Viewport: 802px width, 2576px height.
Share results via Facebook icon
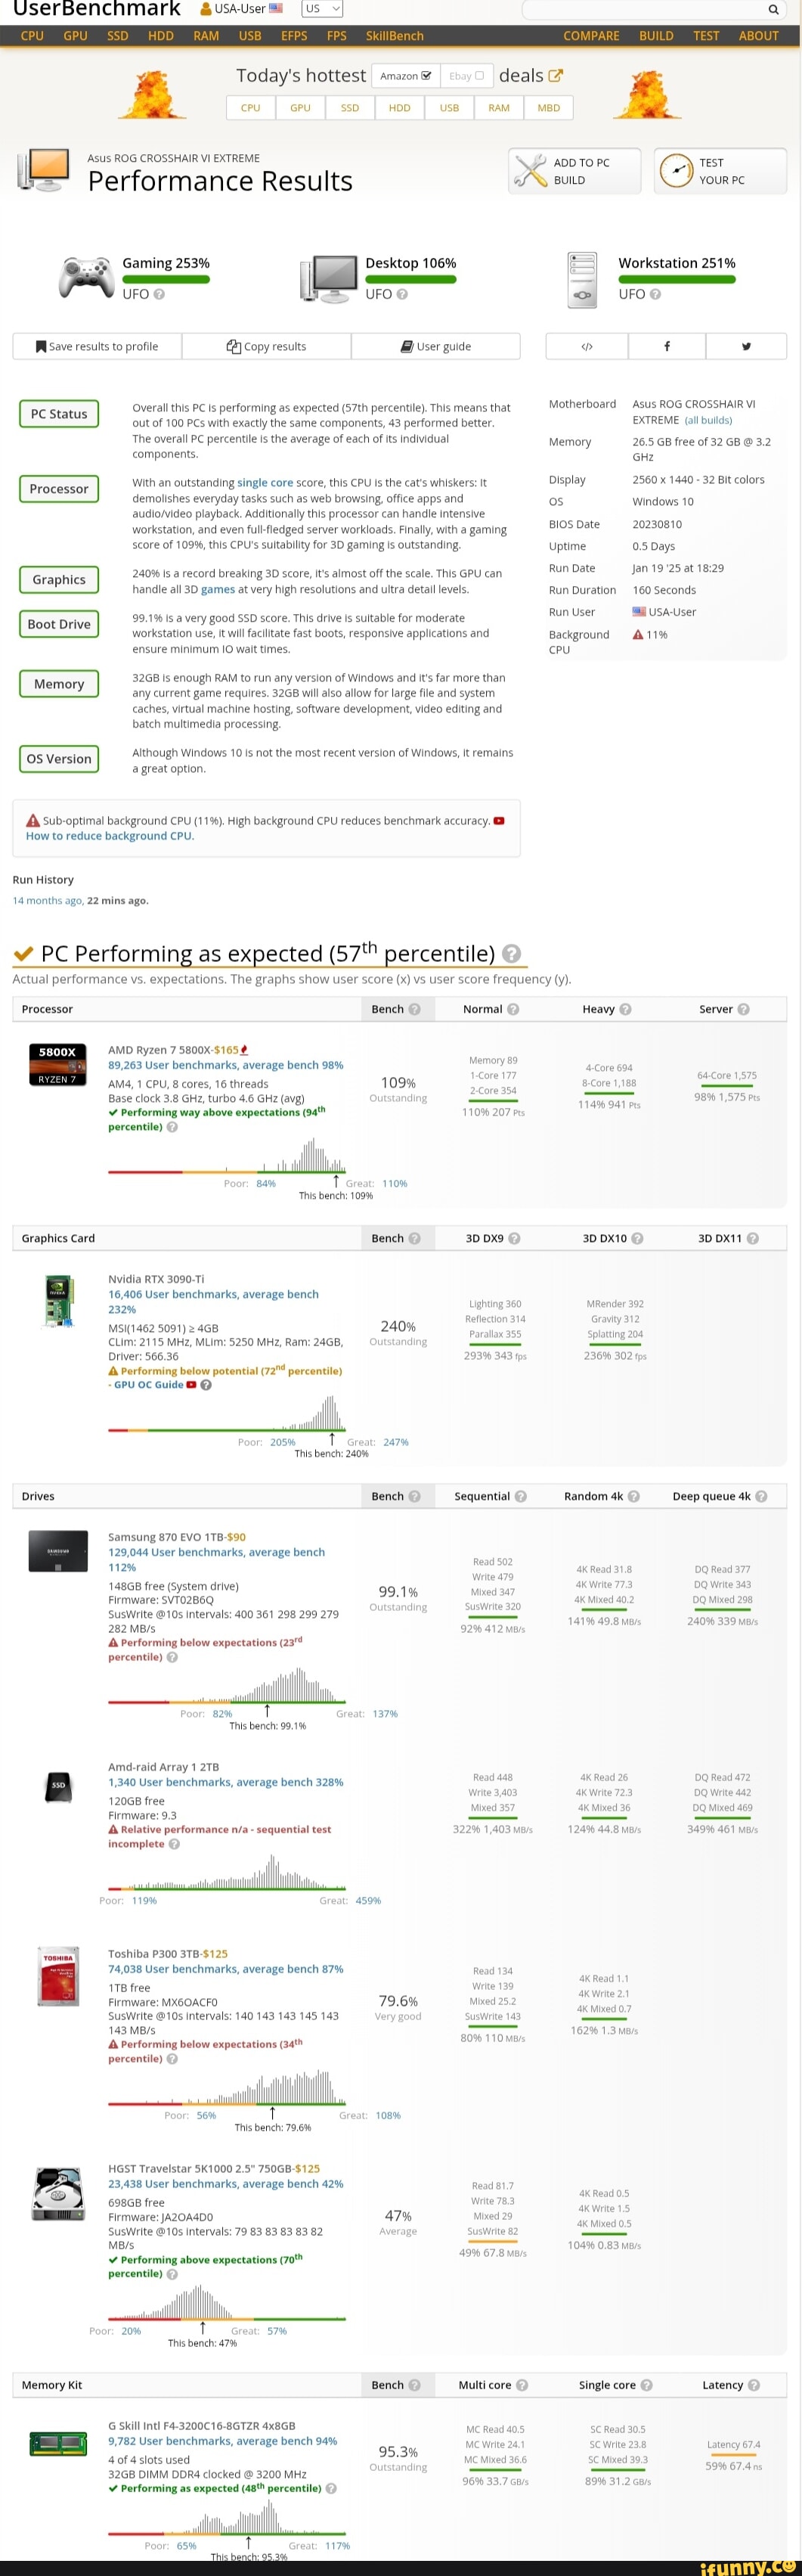click(667, 346)
